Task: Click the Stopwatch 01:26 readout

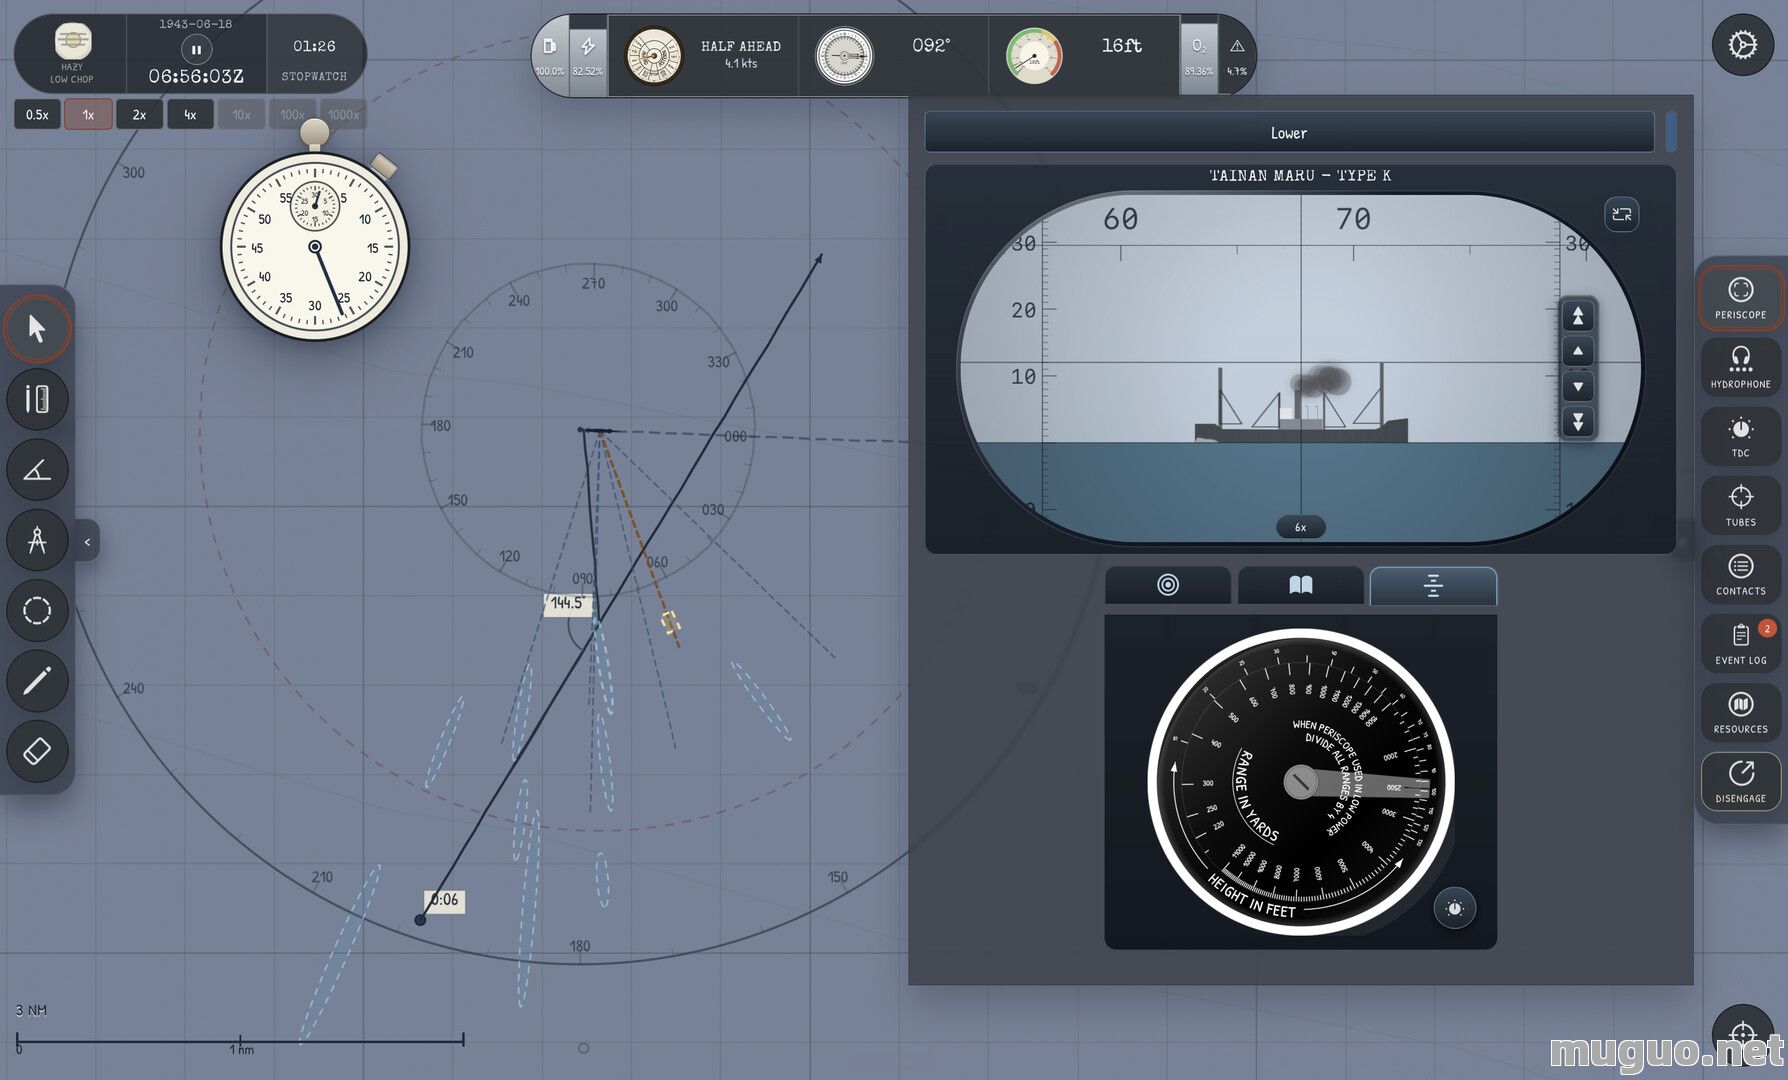Action: pos(314,58)
